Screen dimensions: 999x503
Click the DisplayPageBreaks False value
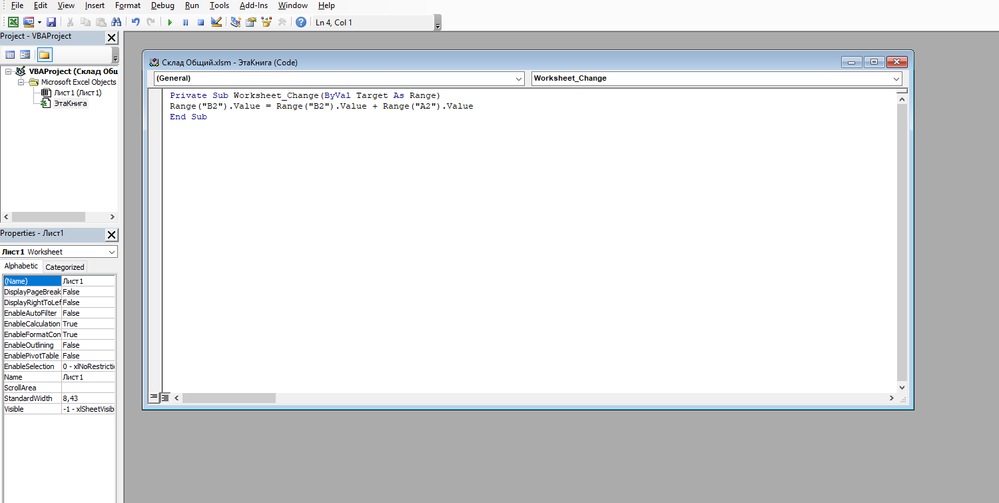coord(89,292)
